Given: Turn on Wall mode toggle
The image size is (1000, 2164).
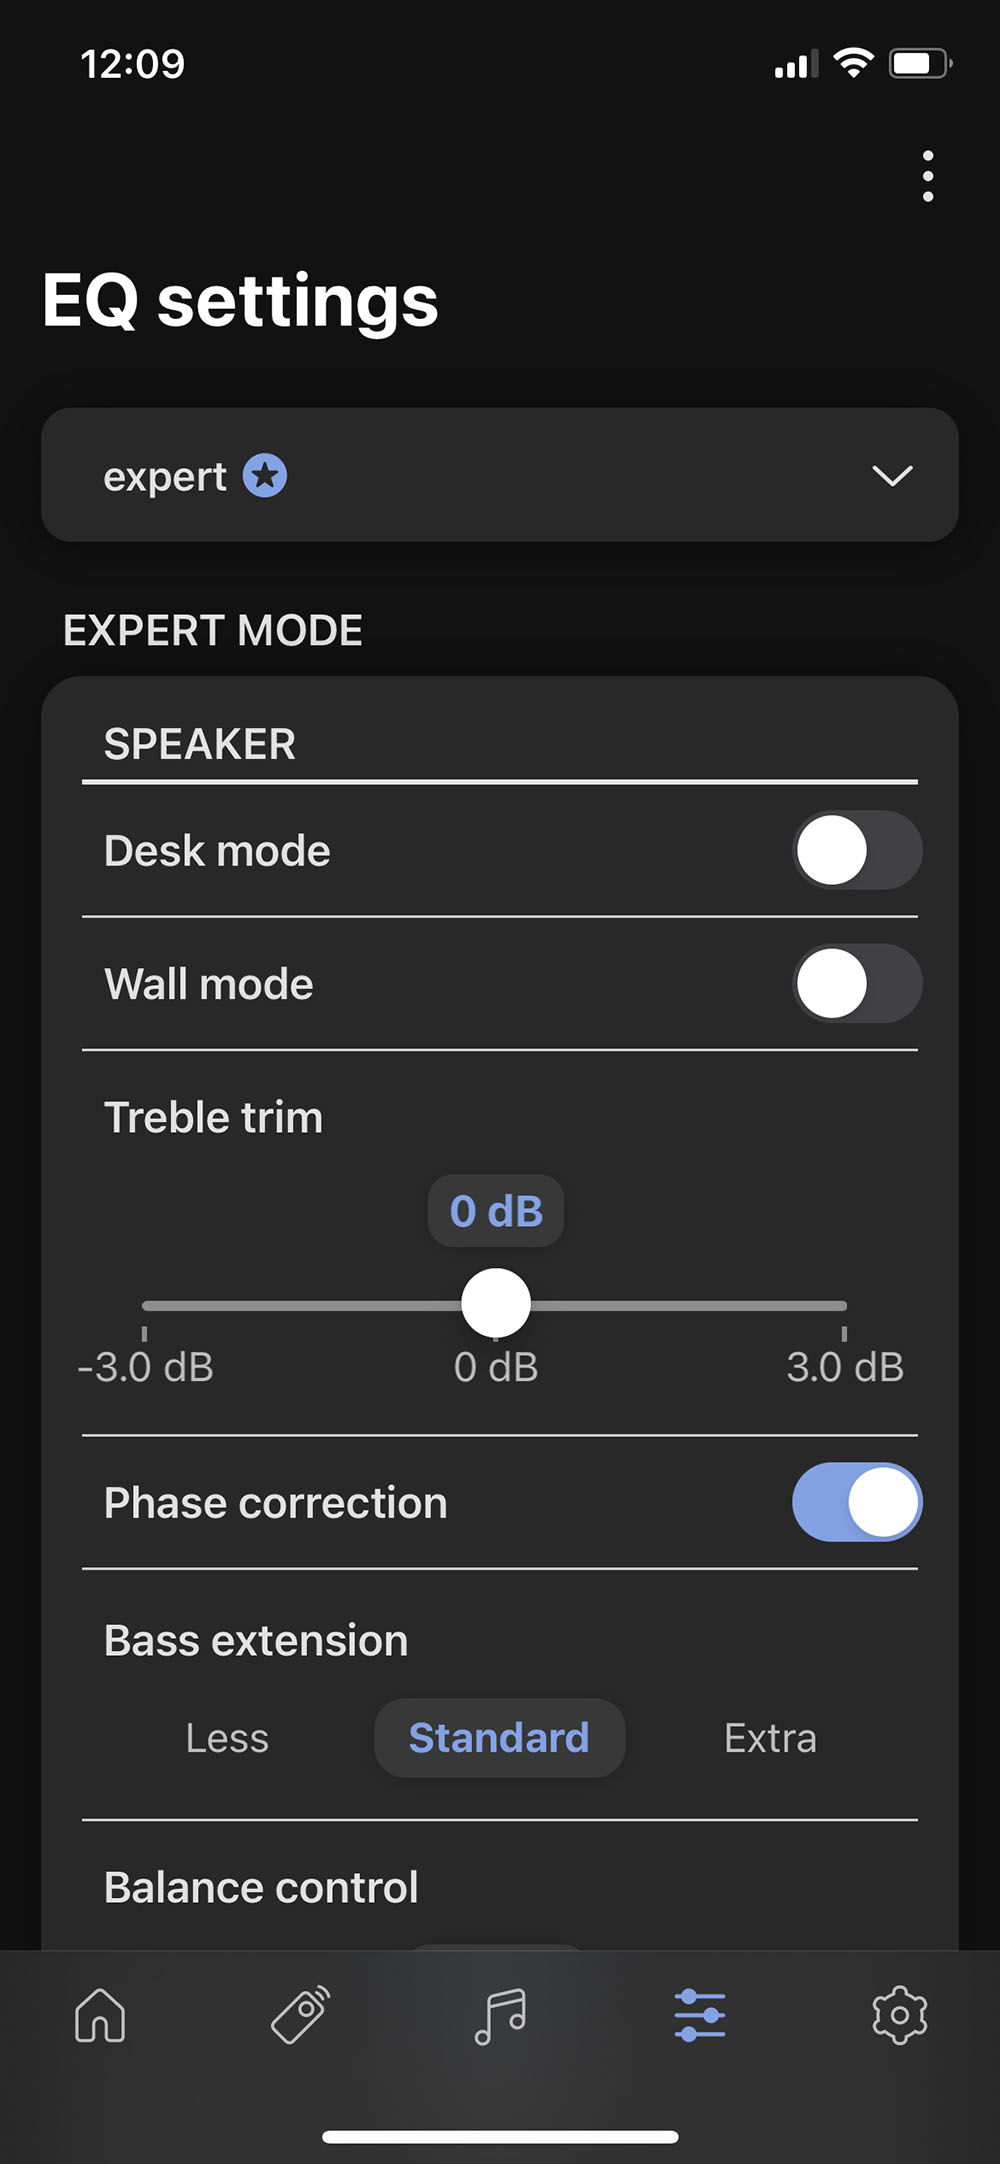Looking at the screenshot, I should [x=857, y=983].
